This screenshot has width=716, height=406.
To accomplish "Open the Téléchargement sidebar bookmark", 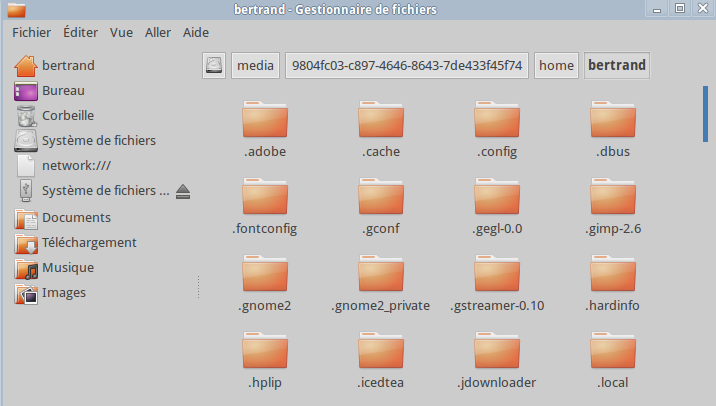I will point(88,242).
